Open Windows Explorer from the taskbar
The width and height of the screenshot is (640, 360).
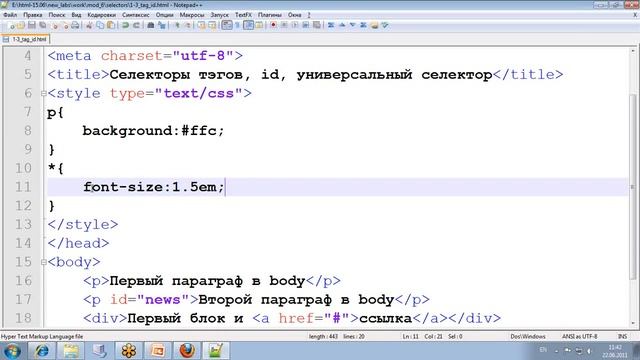71,351
